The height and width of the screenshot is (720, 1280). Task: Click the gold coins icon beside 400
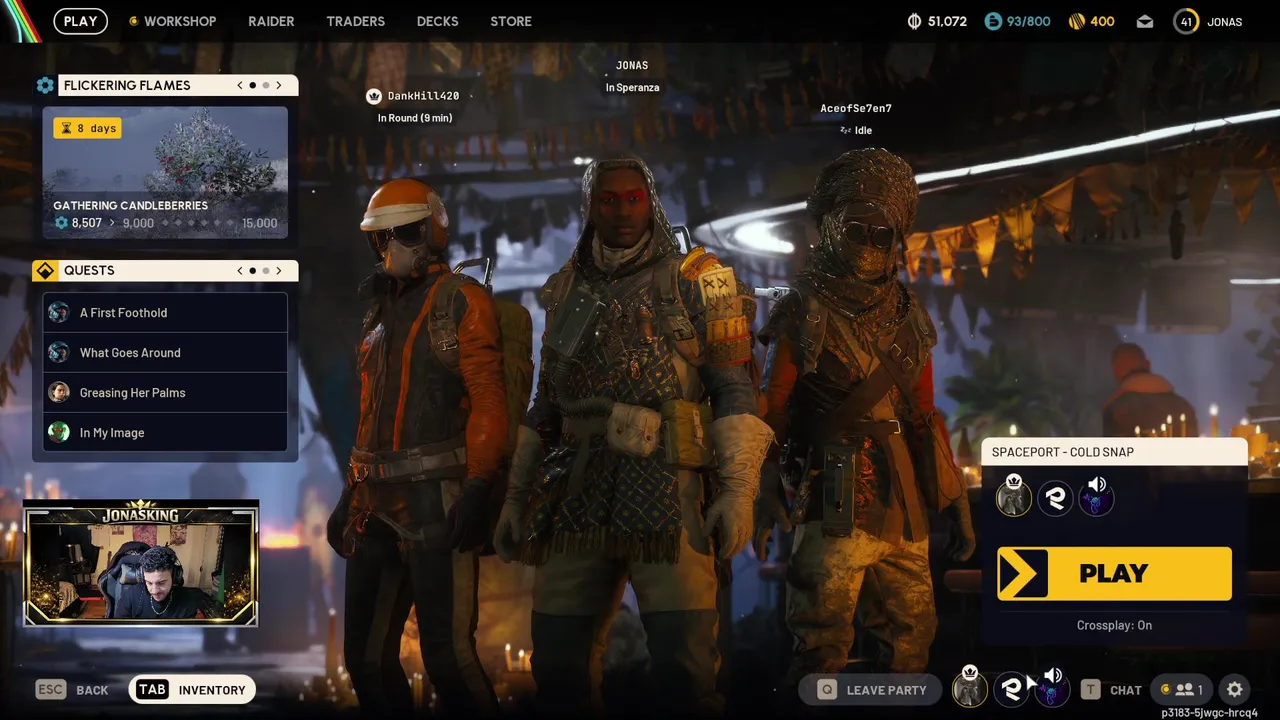[x=1077, y=21]
